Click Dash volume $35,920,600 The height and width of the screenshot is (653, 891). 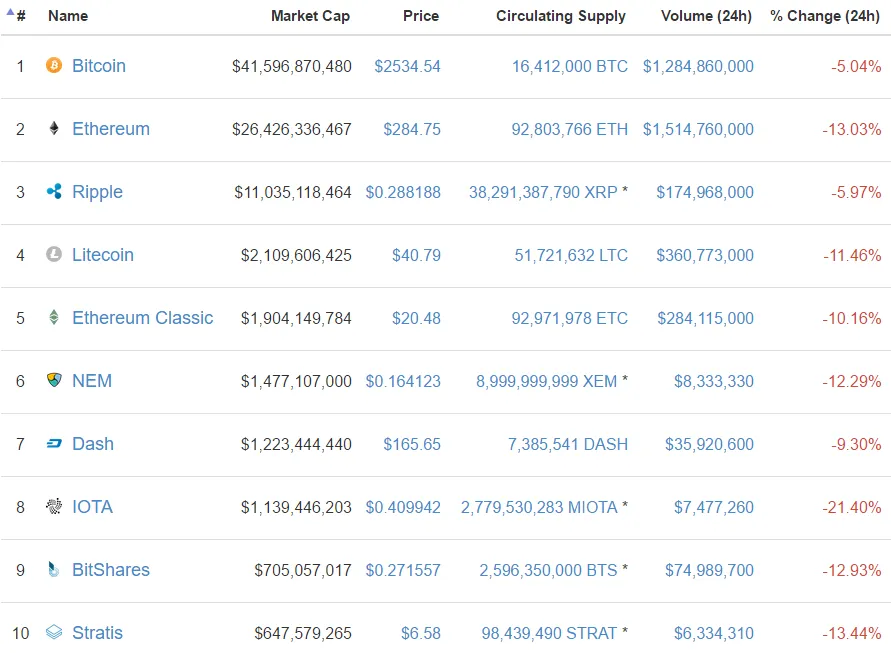710,444
